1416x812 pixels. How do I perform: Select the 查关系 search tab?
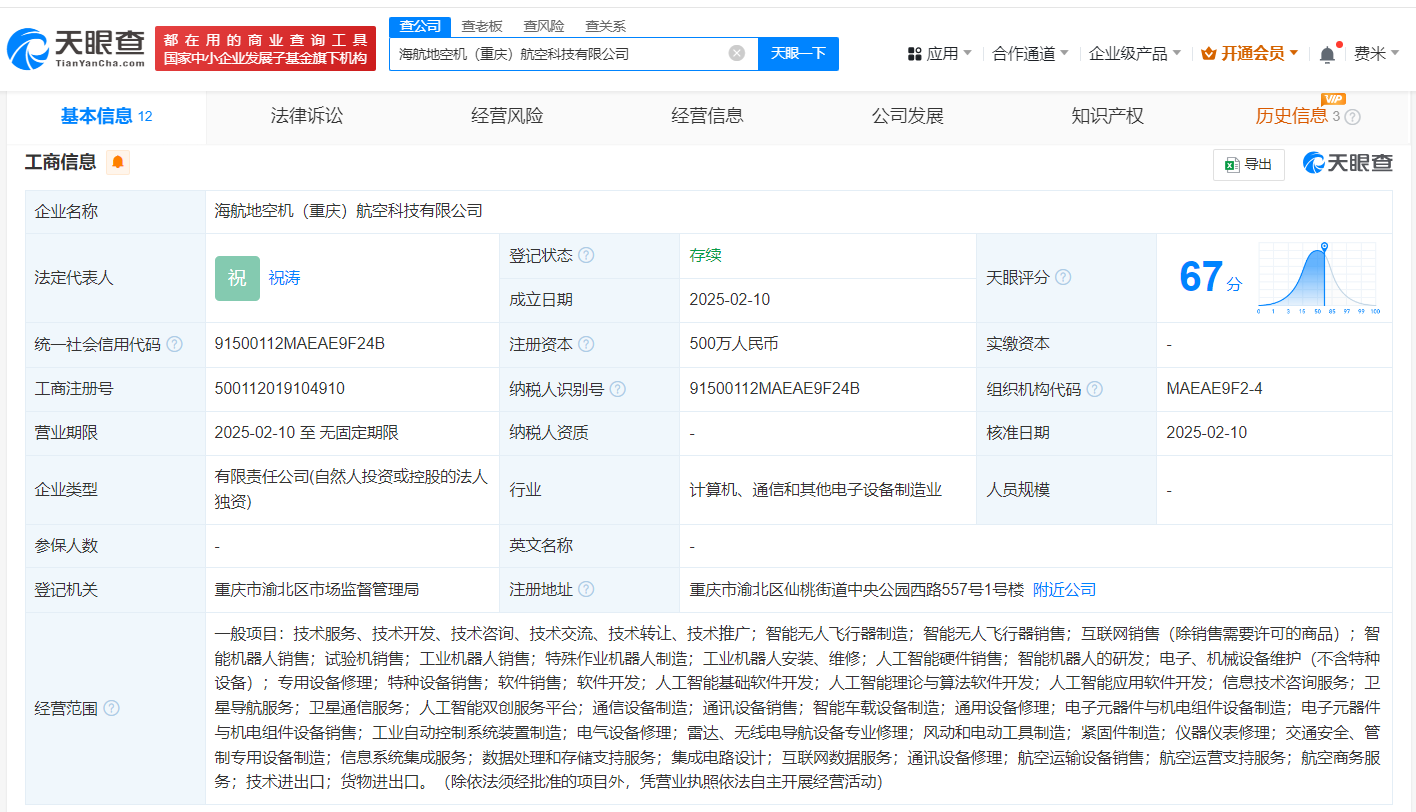click(605, 26)
